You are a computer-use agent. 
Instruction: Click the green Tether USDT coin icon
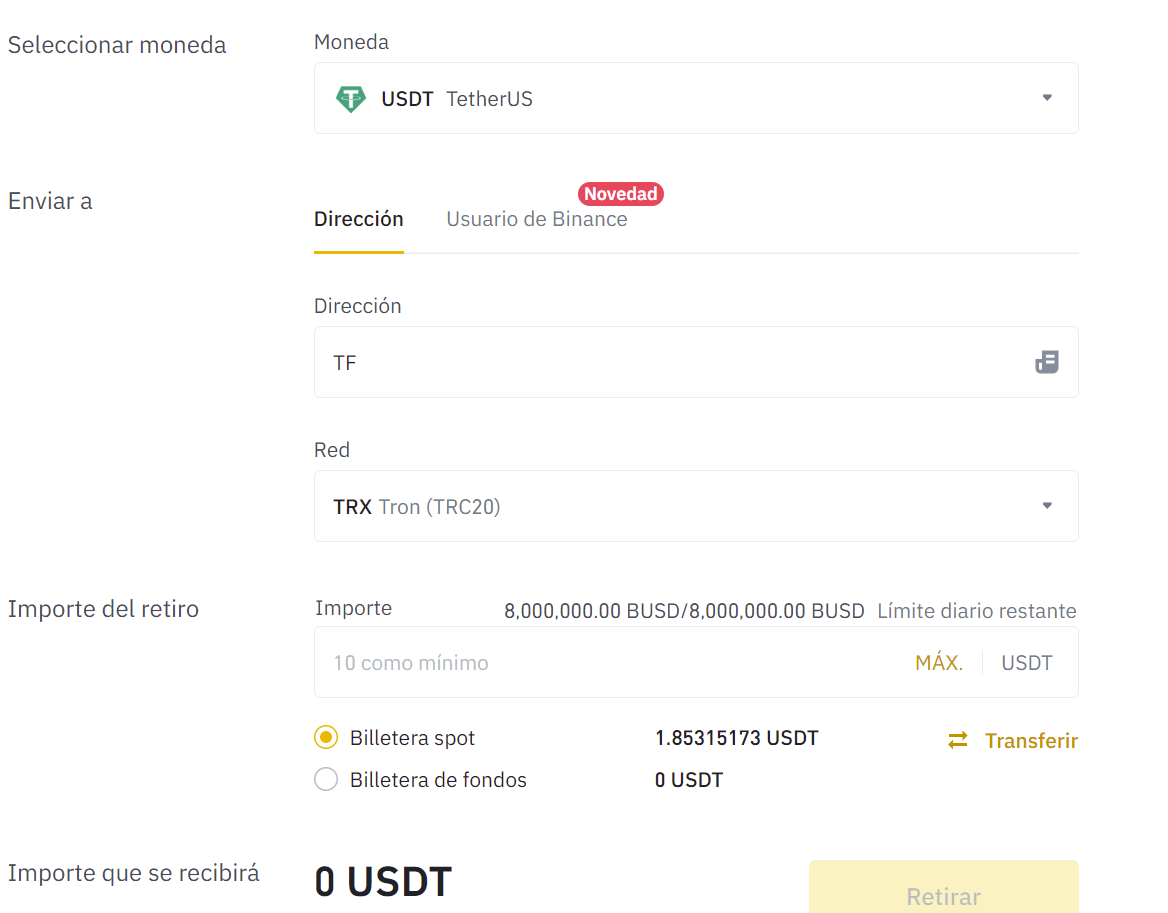(350, 98)
